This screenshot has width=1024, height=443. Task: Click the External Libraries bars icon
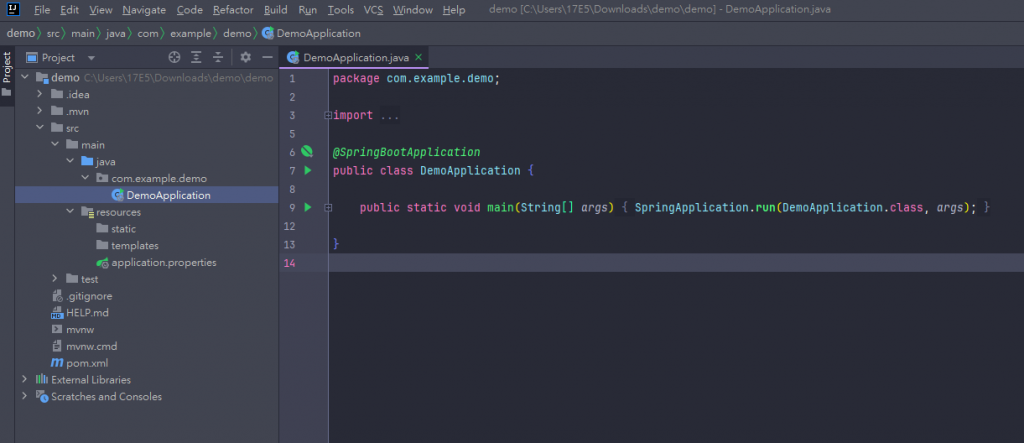click(42, 380)
